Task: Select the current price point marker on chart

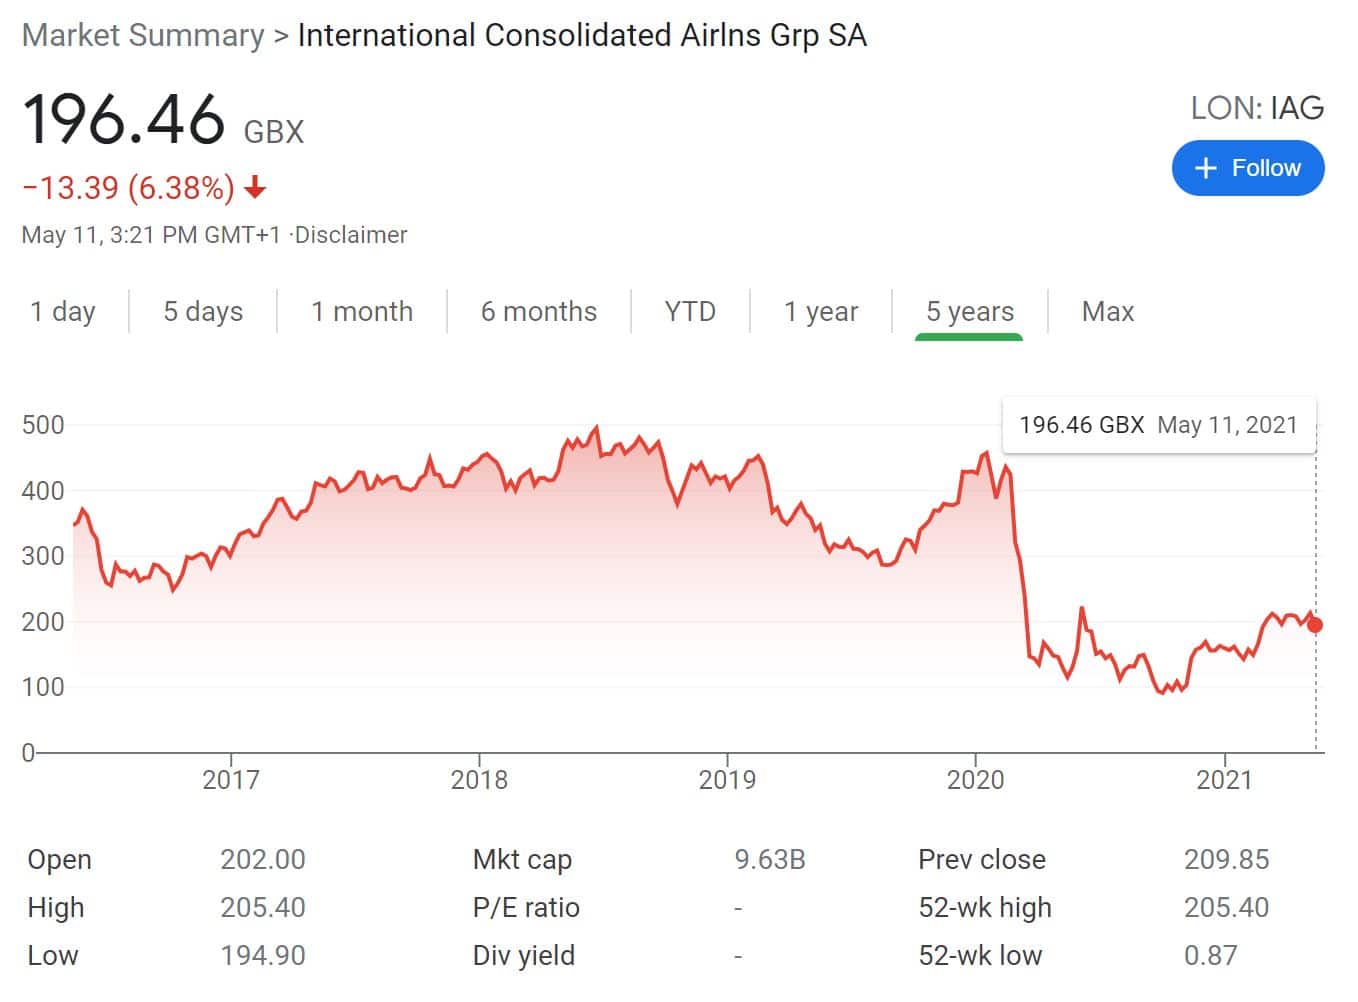Action: [x=1313, y=625]
